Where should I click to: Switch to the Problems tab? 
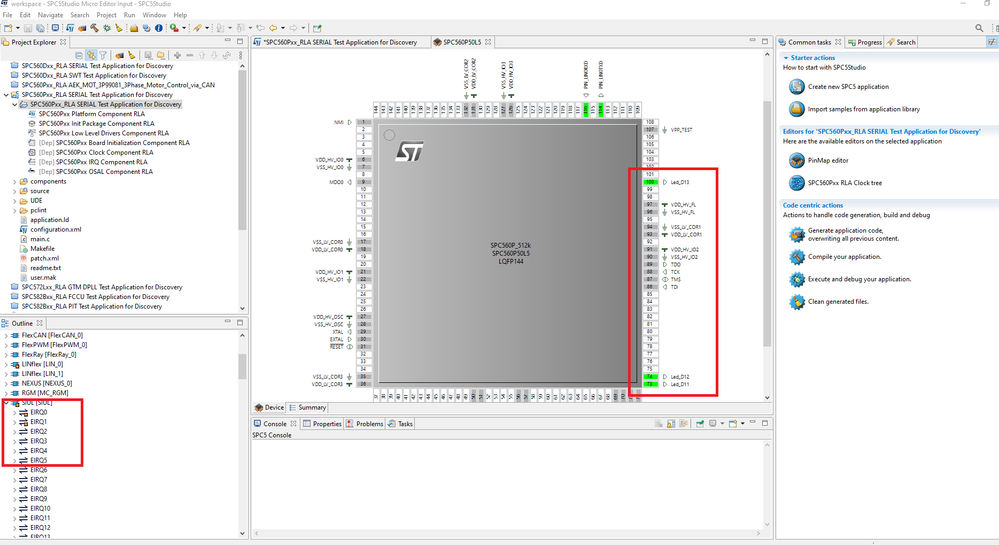coord(365,423)
